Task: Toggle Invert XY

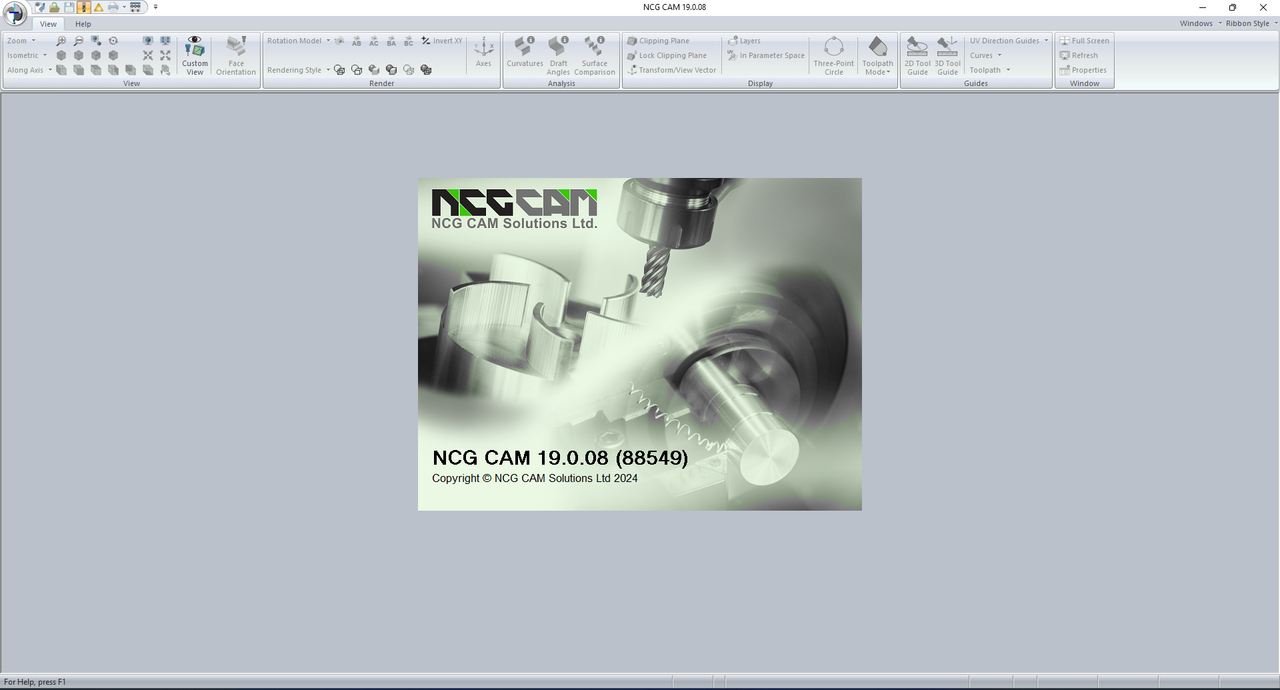Action: pos(441,41)
